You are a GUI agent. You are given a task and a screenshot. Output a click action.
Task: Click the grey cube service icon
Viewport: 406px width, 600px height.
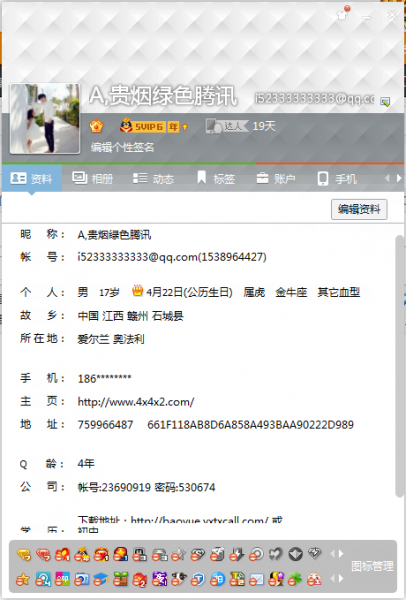pos(218,554)
